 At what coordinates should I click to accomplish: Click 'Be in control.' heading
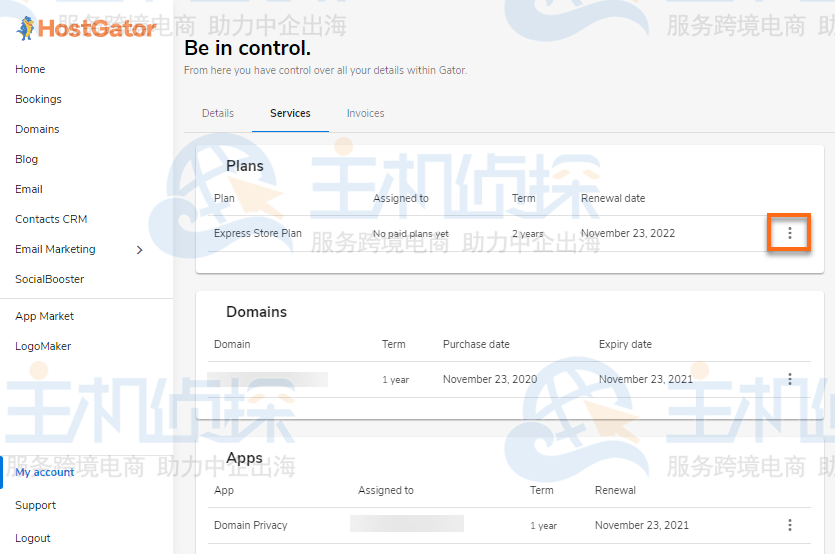coord(248,48)
